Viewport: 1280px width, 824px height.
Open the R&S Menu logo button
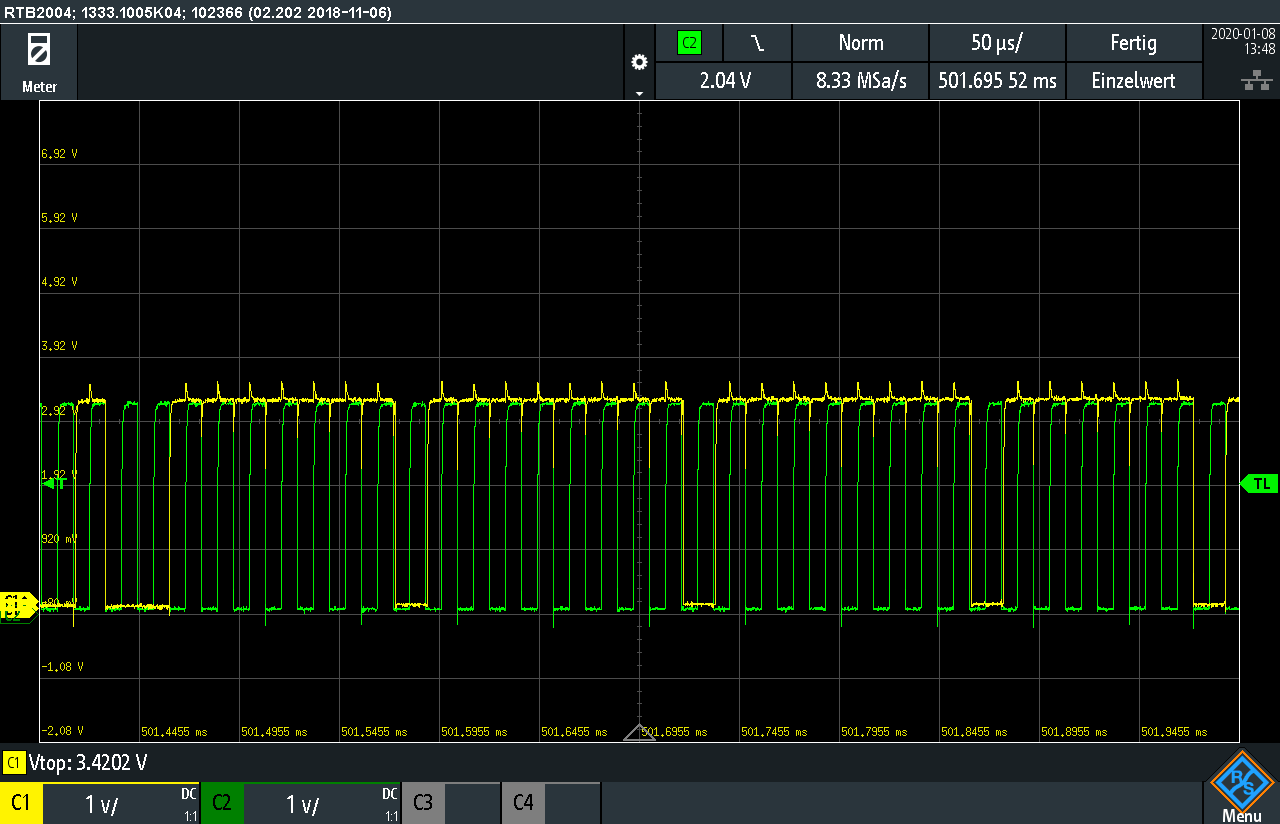tap(1241, 786)
